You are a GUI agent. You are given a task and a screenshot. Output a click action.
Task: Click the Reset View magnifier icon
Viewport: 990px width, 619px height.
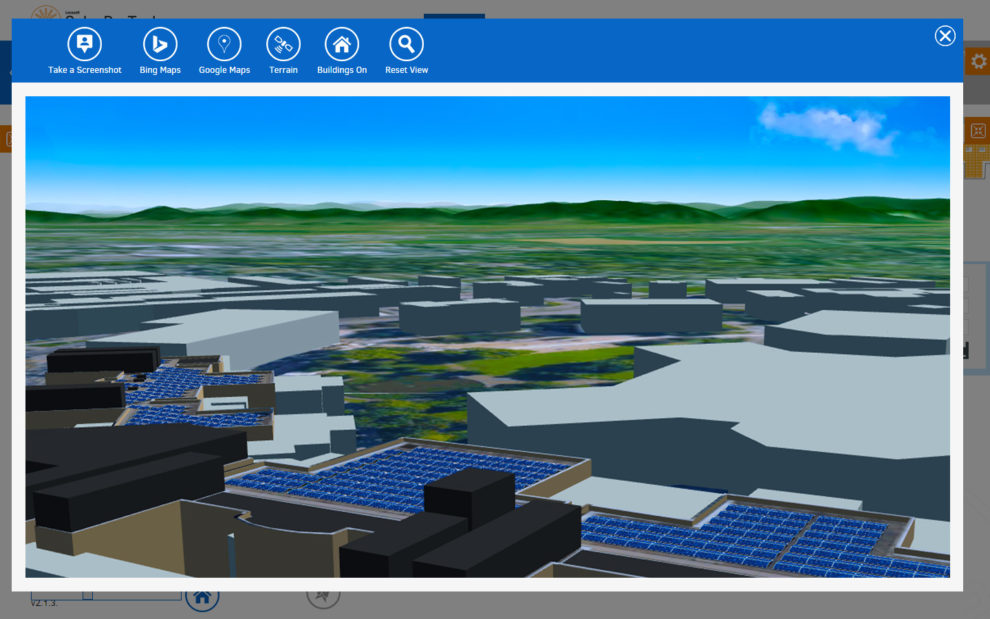tap(406, 44)
